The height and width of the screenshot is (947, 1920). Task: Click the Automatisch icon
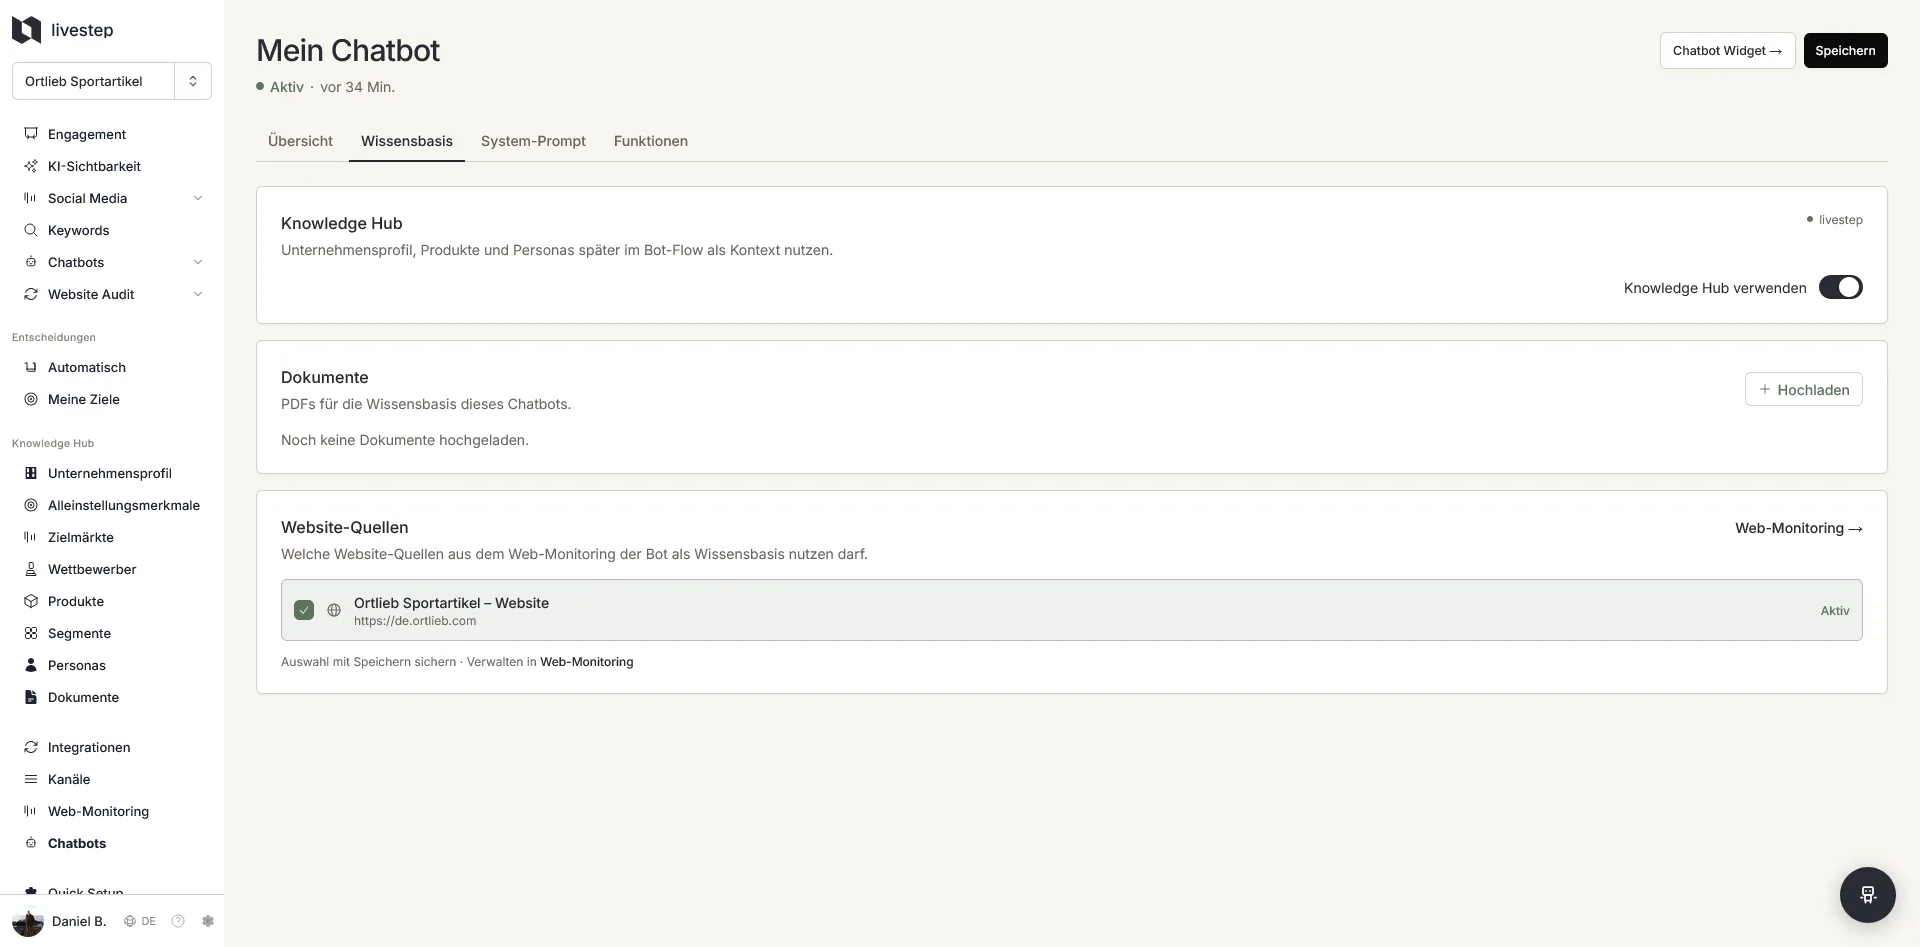(x=31, y=367)
